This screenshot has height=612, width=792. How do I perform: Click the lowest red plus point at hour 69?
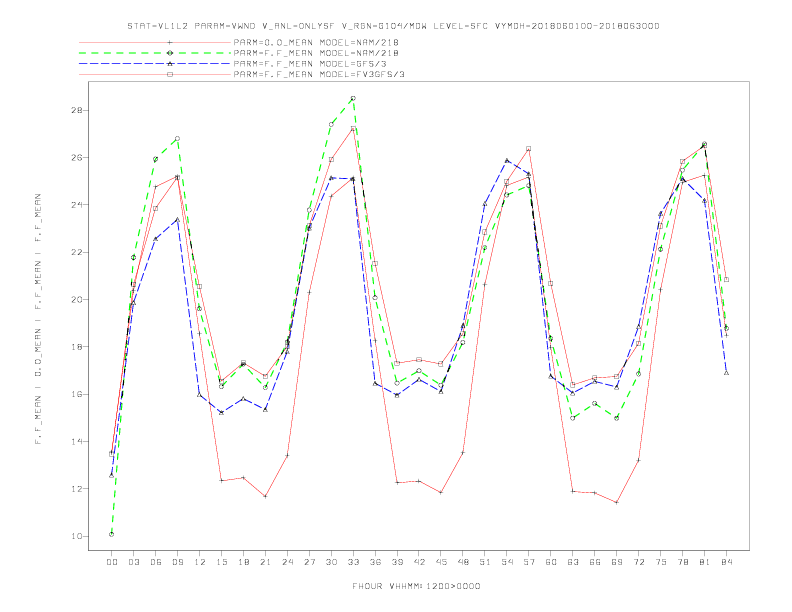pyautogui.click(x=617, y=502)
